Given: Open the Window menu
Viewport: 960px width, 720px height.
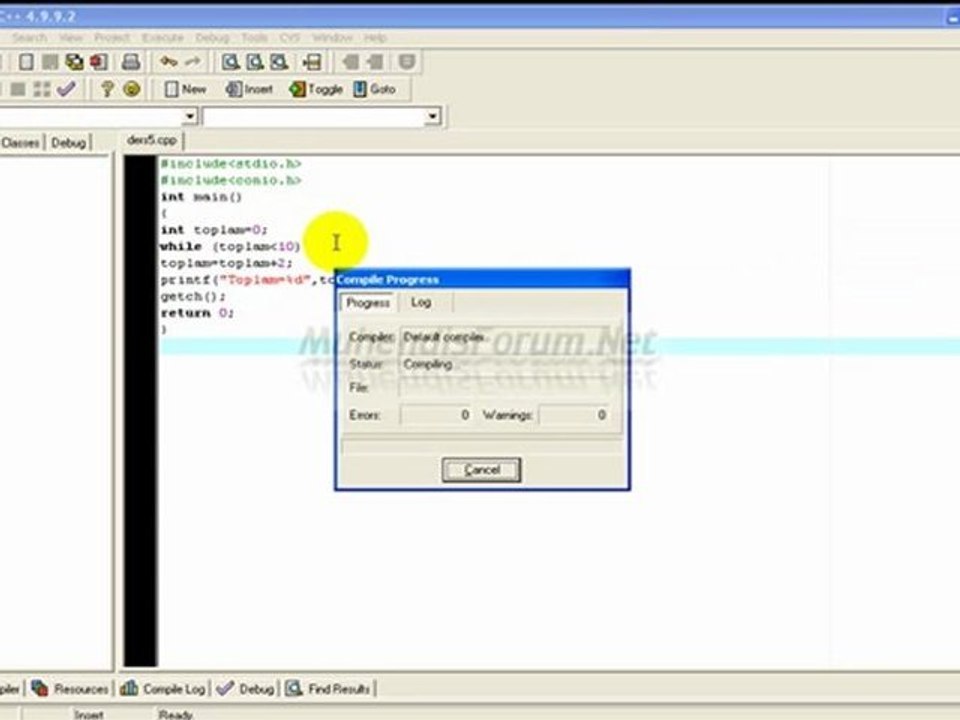Looking at the screenshot, I should [x=332, y=38].
